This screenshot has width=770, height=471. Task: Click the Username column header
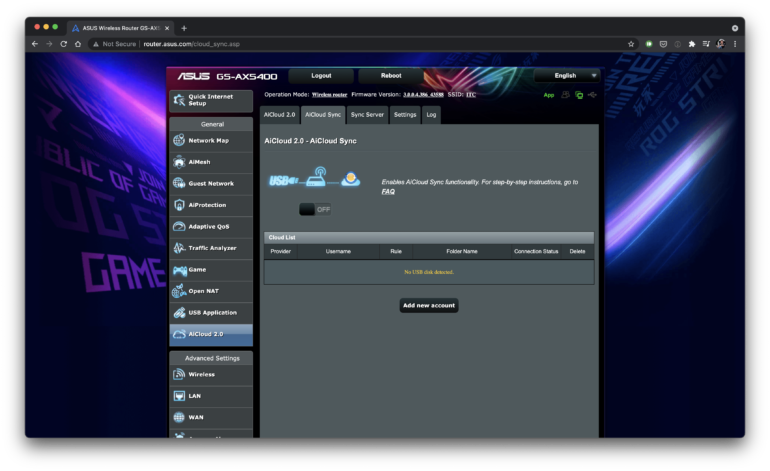pyautogui.click(x=338, y=251)
